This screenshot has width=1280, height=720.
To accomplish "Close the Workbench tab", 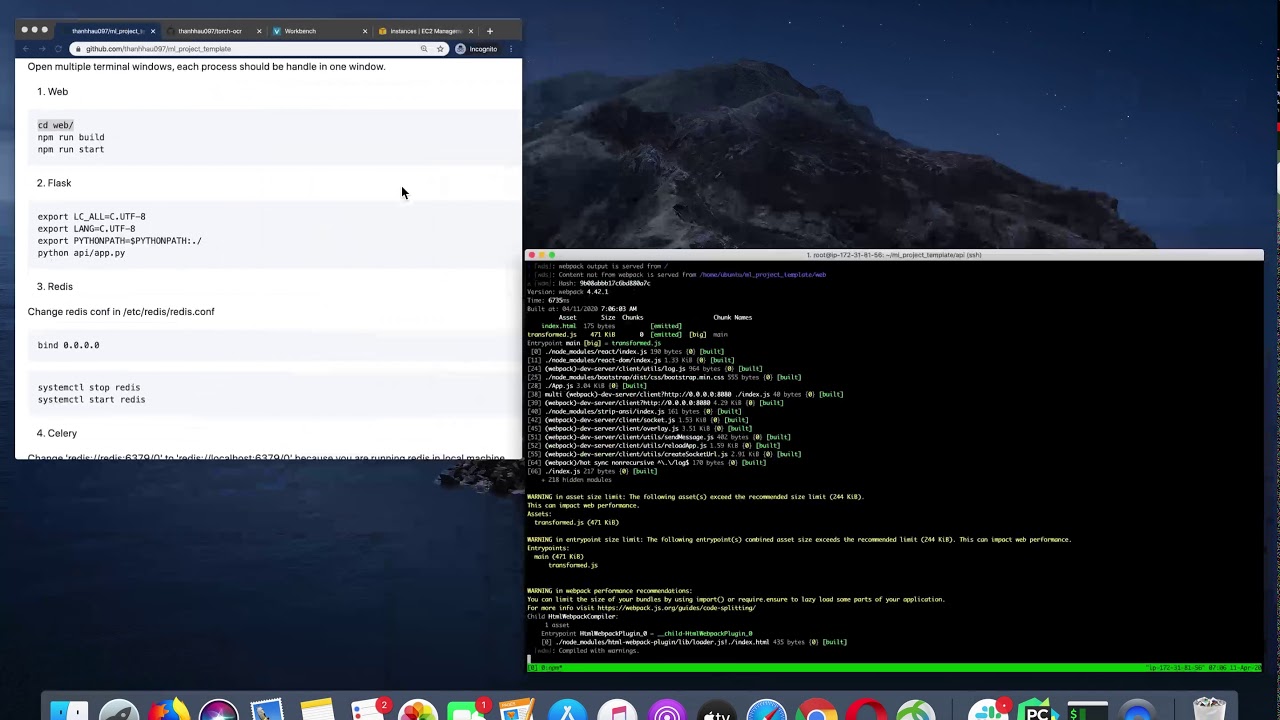I will click(x=365, y=31).
